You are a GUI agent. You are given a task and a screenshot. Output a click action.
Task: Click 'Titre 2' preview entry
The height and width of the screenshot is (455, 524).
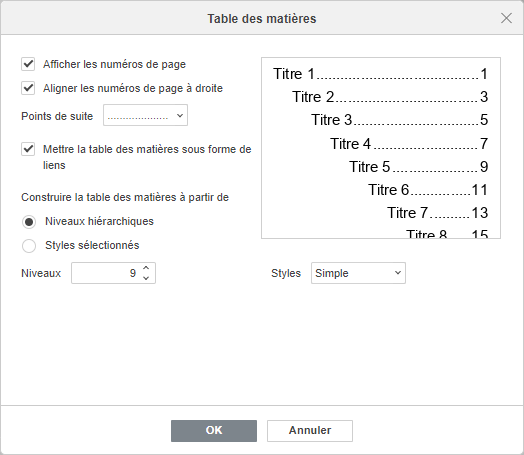point(313,97)
